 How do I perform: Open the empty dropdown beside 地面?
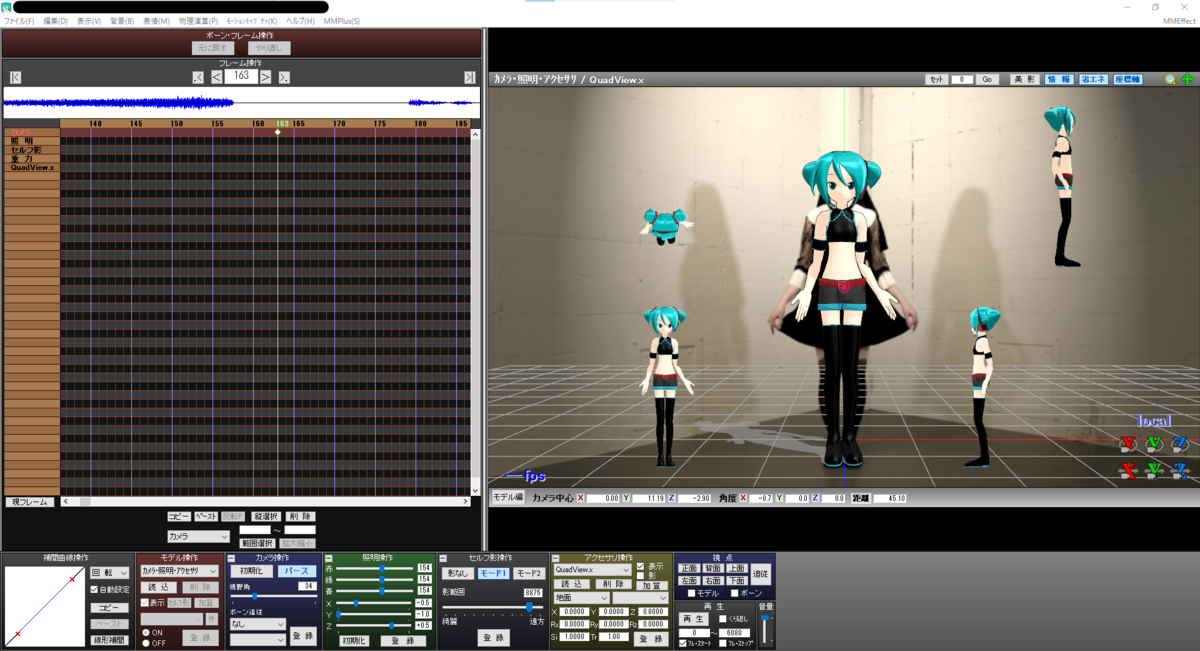pyautogui.click(x=640, y=597)
